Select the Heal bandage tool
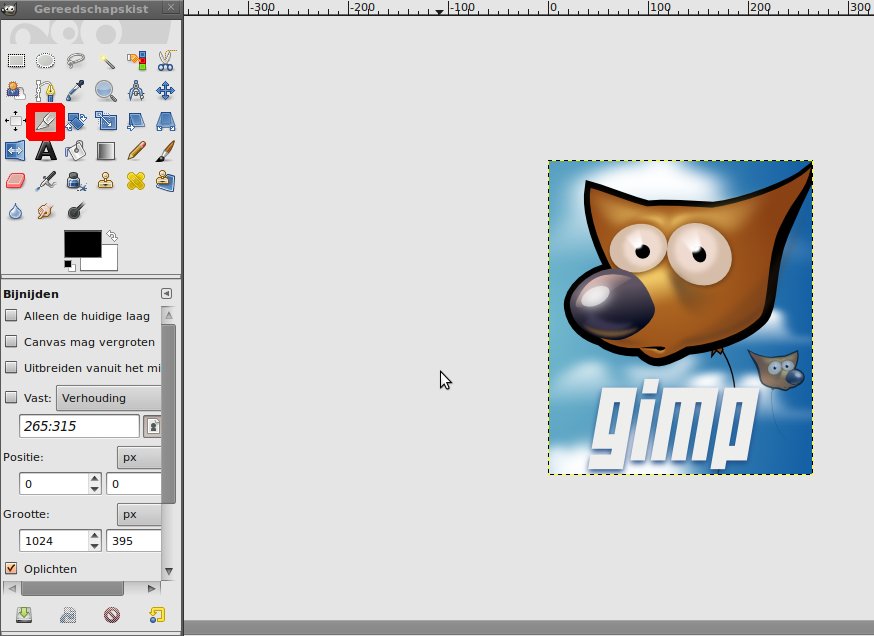 pos(136,181)
